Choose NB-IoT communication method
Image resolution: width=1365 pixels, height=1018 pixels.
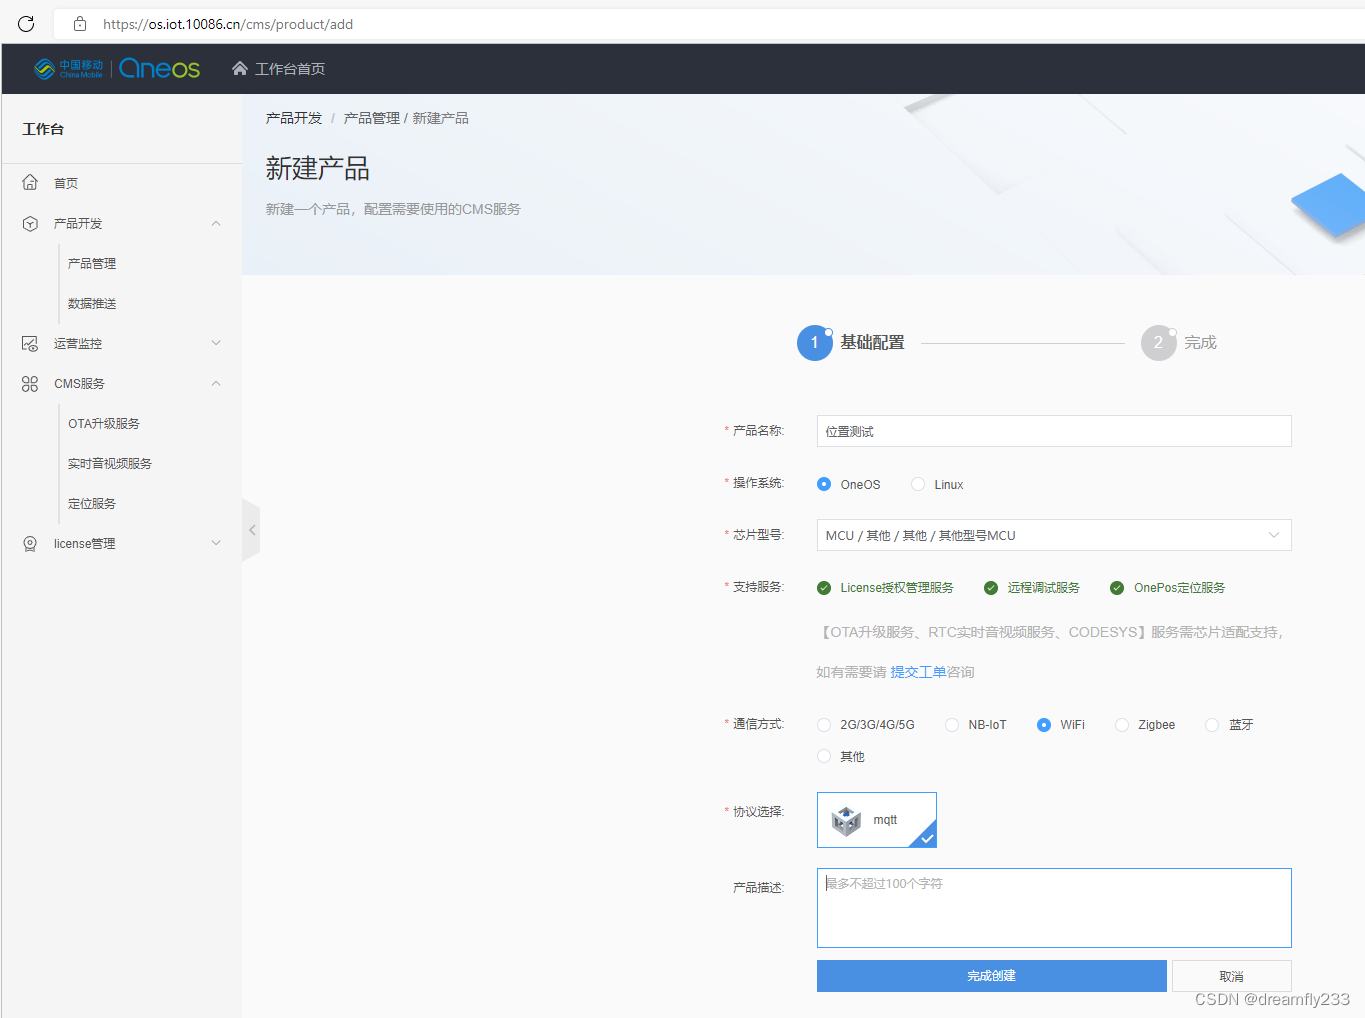point(952,725)
